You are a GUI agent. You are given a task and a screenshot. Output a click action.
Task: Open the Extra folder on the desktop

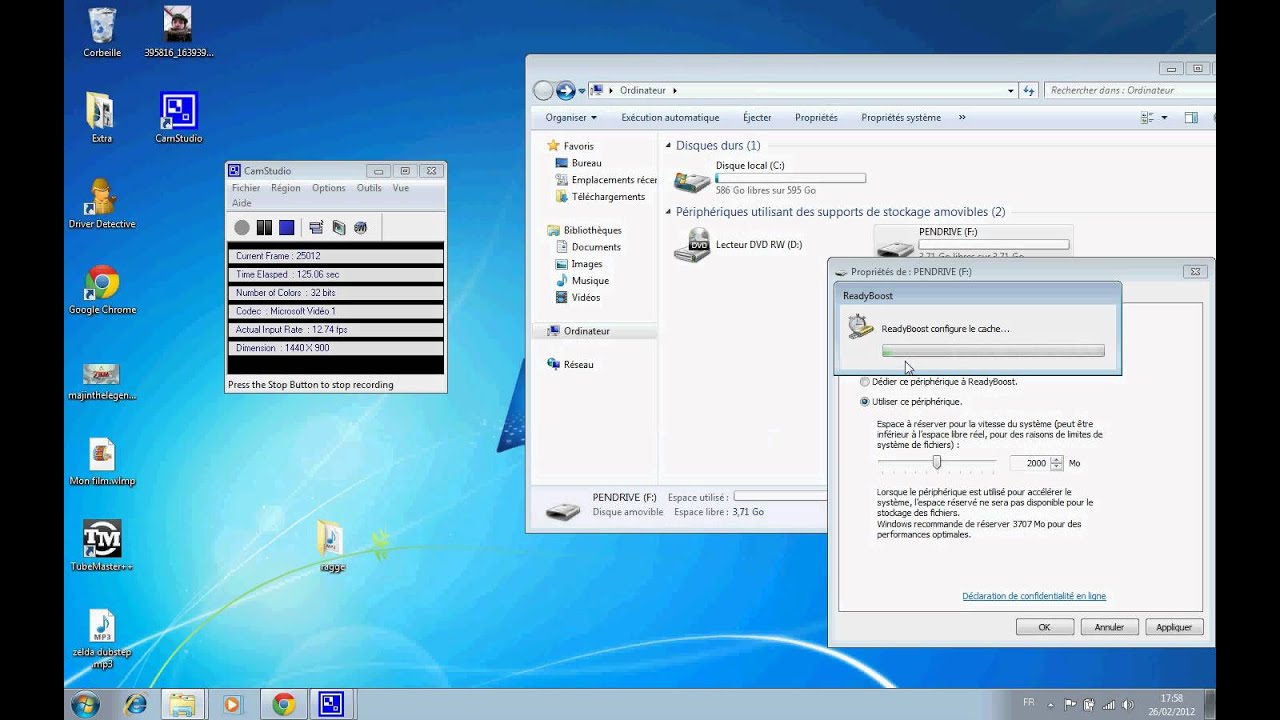101,118
